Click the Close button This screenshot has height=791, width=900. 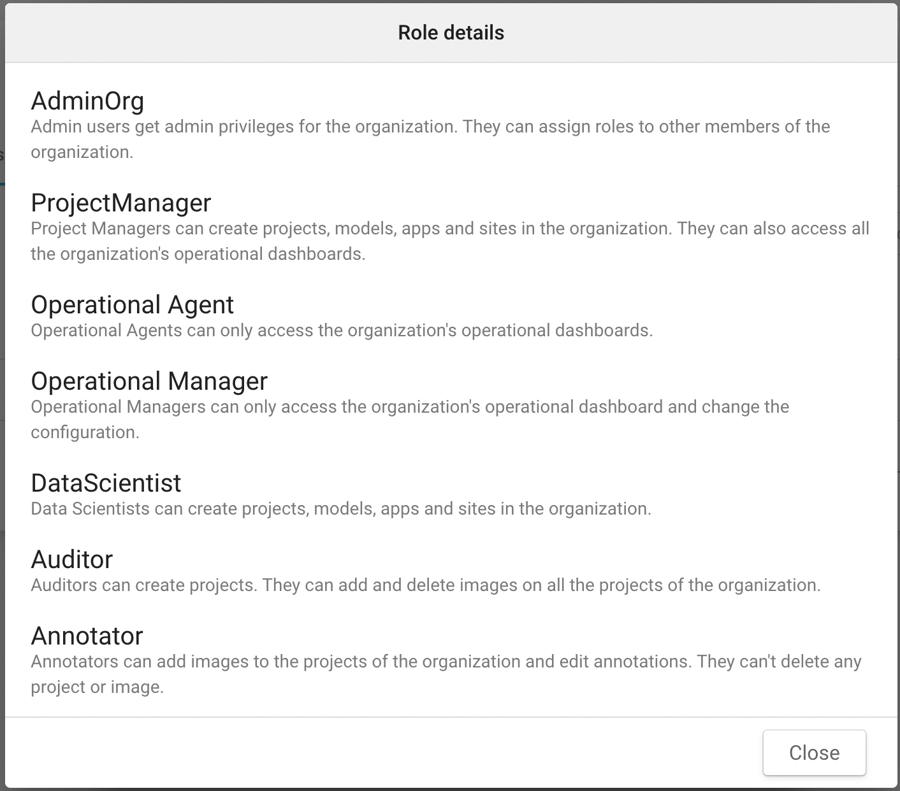point(814,753)
